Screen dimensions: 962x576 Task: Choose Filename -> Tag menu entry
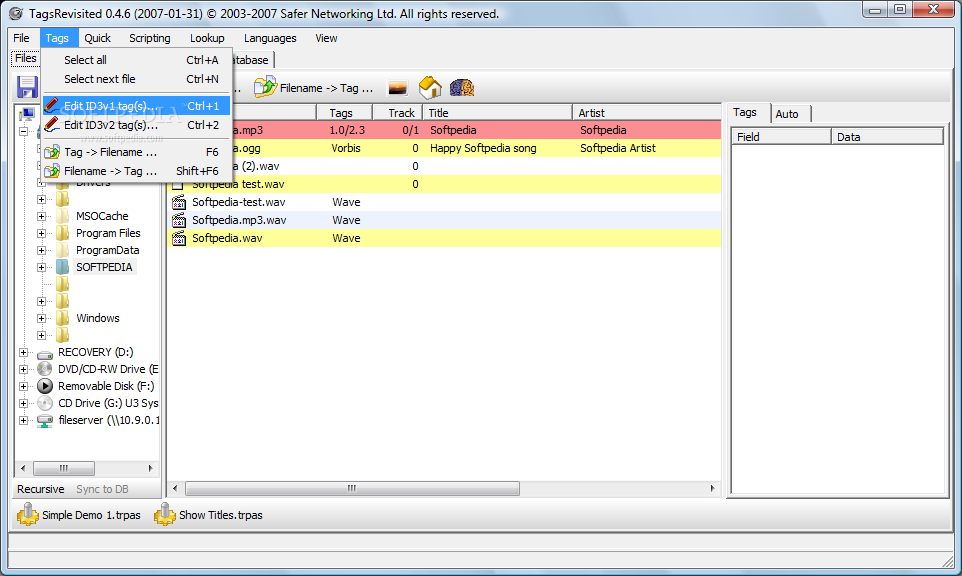(136, 171)
